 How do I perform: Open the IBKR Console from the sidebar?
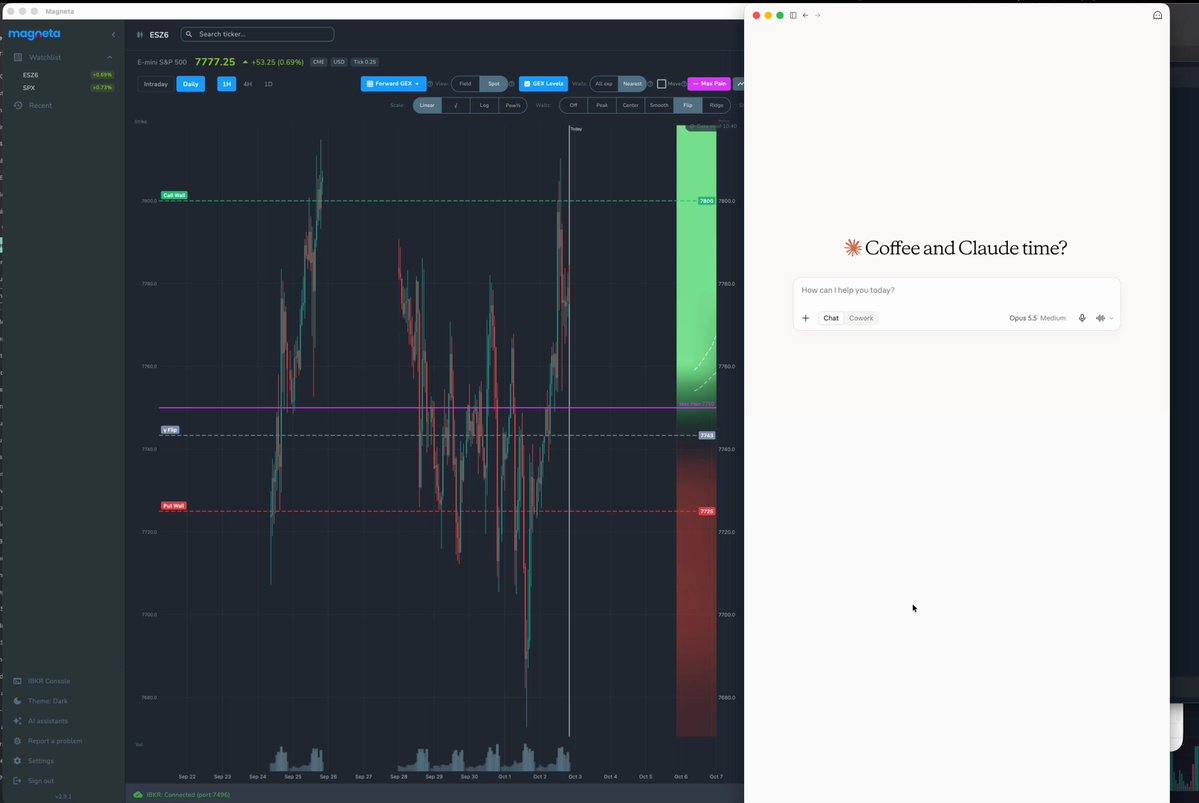[42, 681]
